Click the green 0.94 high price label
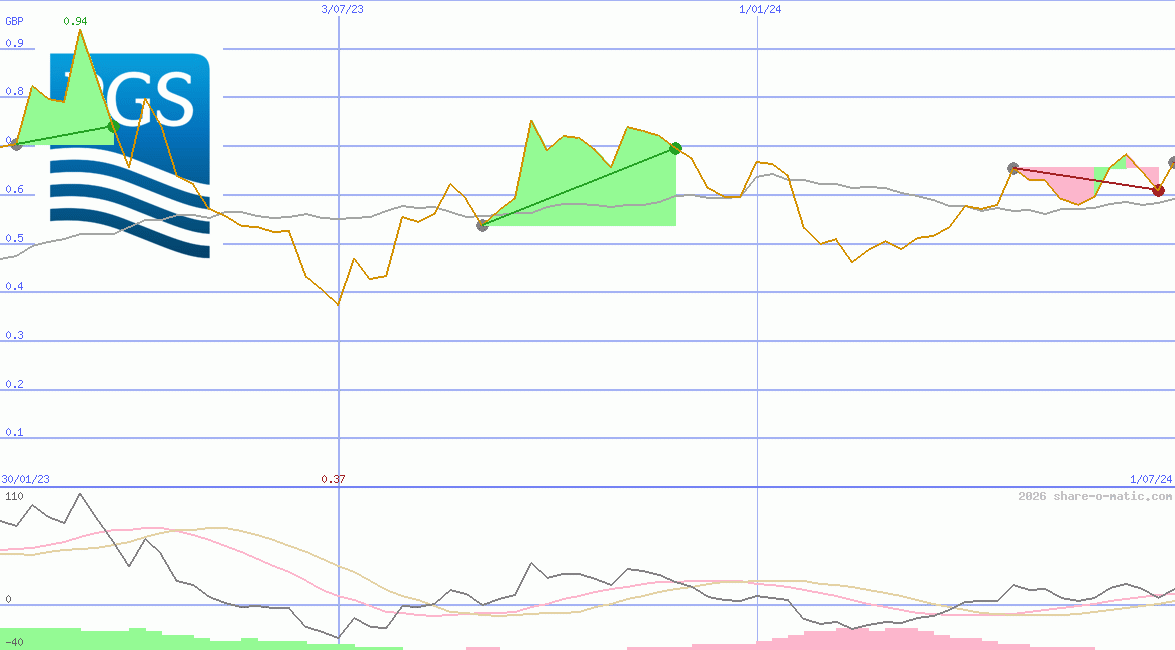1175x650 pixels. click(x=75, y=21)
